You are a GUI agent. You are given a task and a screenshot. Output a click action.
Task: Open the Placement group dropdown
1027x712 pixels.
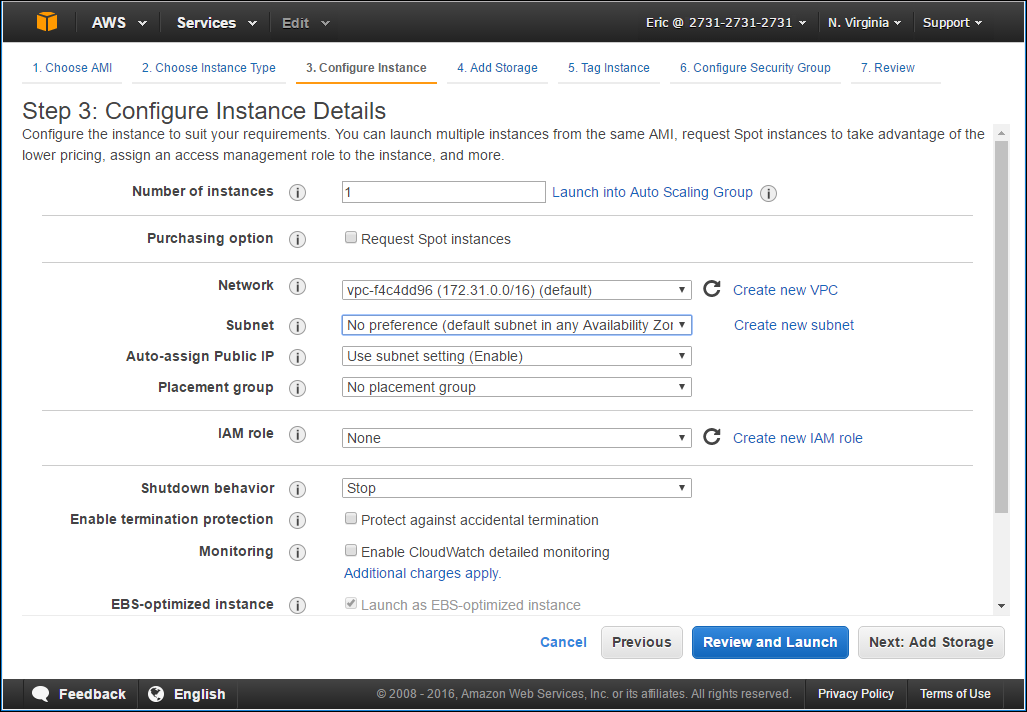click(517, 387)
